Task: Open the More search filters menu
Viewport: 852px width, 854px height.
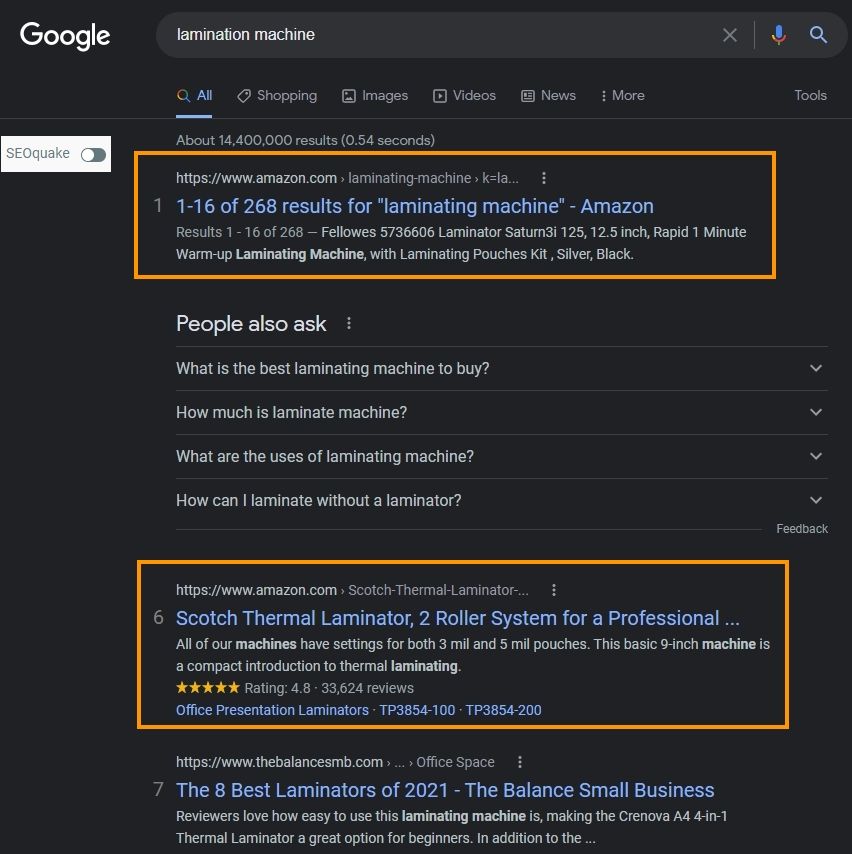Action: [622, 95]
